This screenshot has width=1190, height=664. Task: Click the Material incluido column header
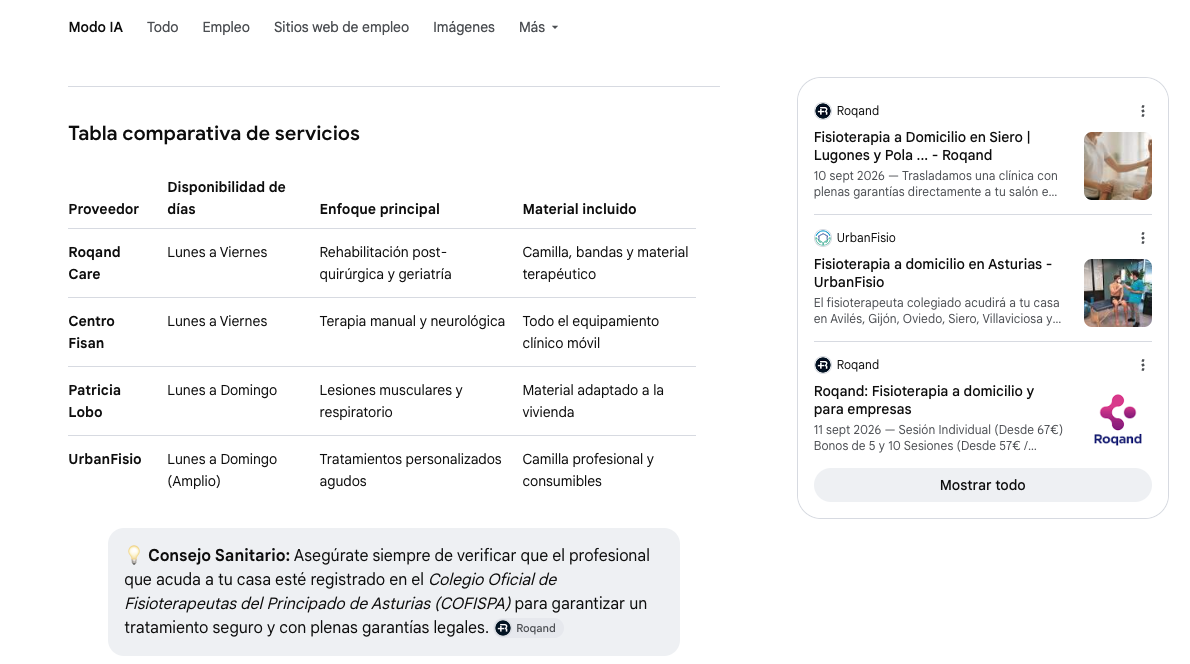coord(579,209)
